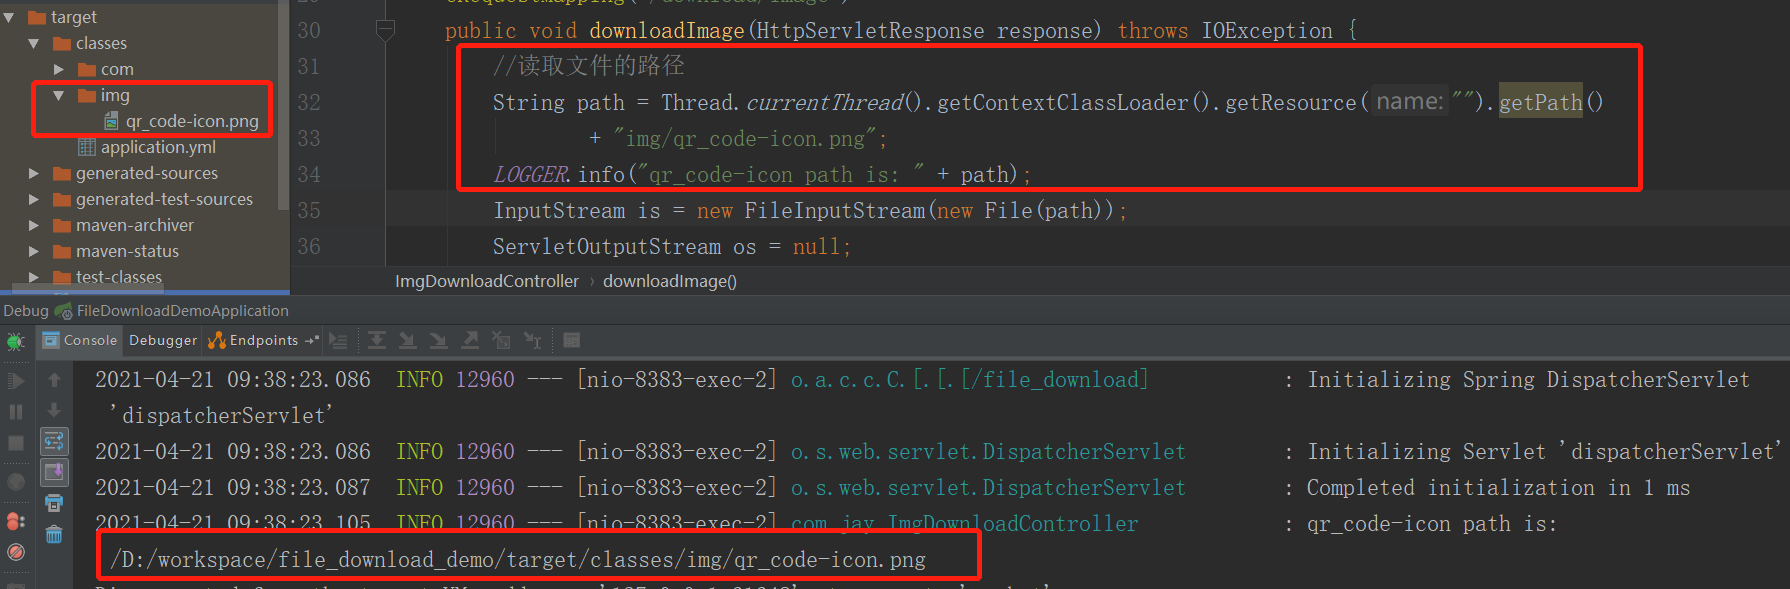
Task: Expand the maven-status folder
Action: 34,251
